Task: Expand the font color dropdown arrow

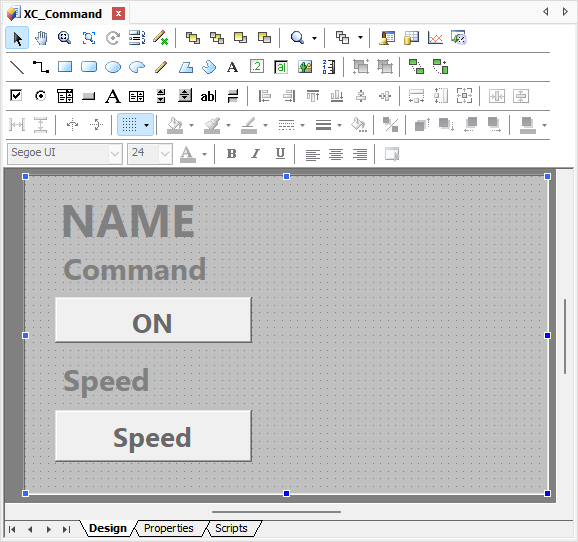Action: [x=204, y=154]
